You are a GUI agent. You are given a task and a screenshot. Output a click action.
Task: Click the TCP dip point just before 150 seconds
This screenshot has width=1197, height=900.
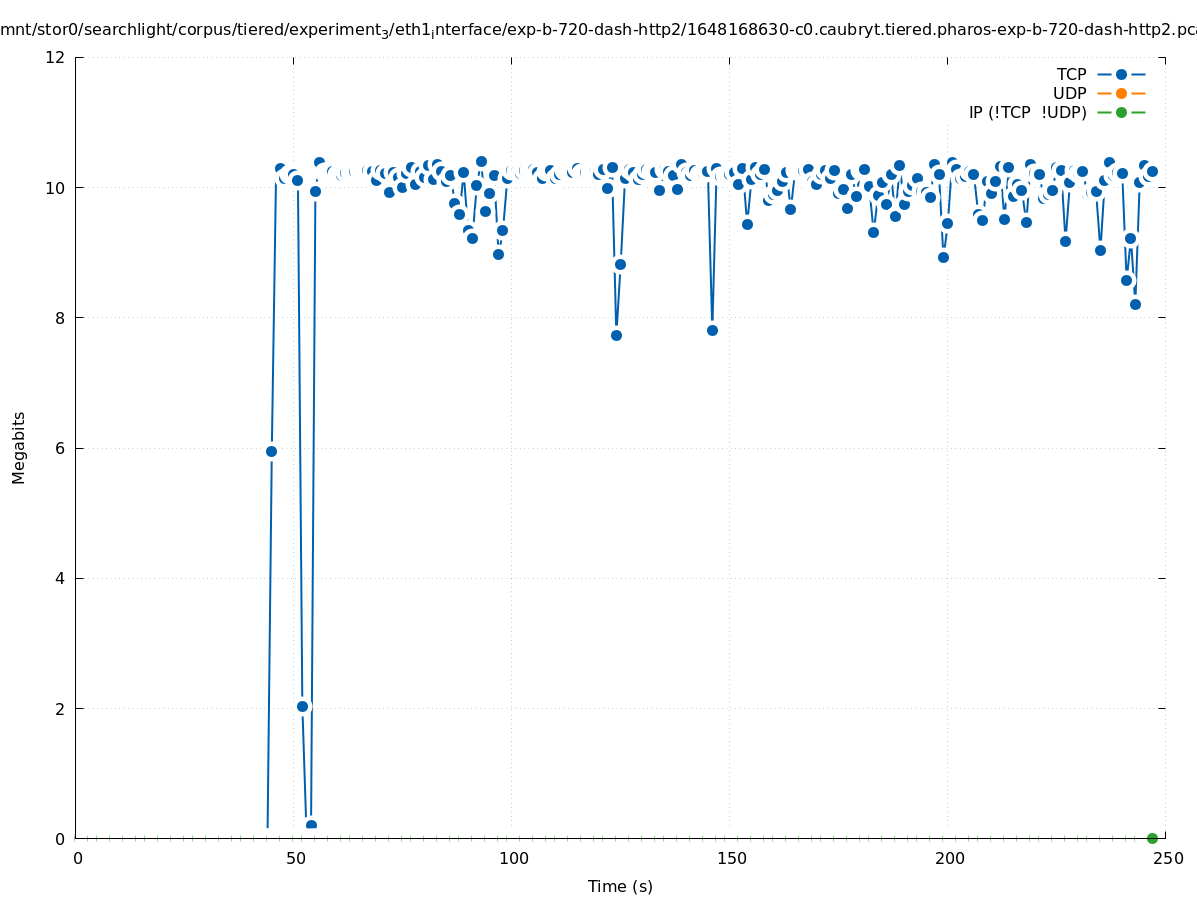[712, 330]
